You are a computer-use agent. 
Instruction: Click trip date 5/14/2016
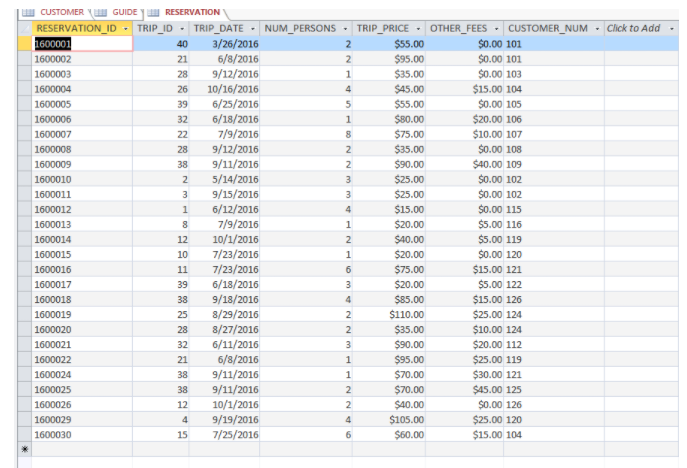pyautogui.click(x=224, y=179)
